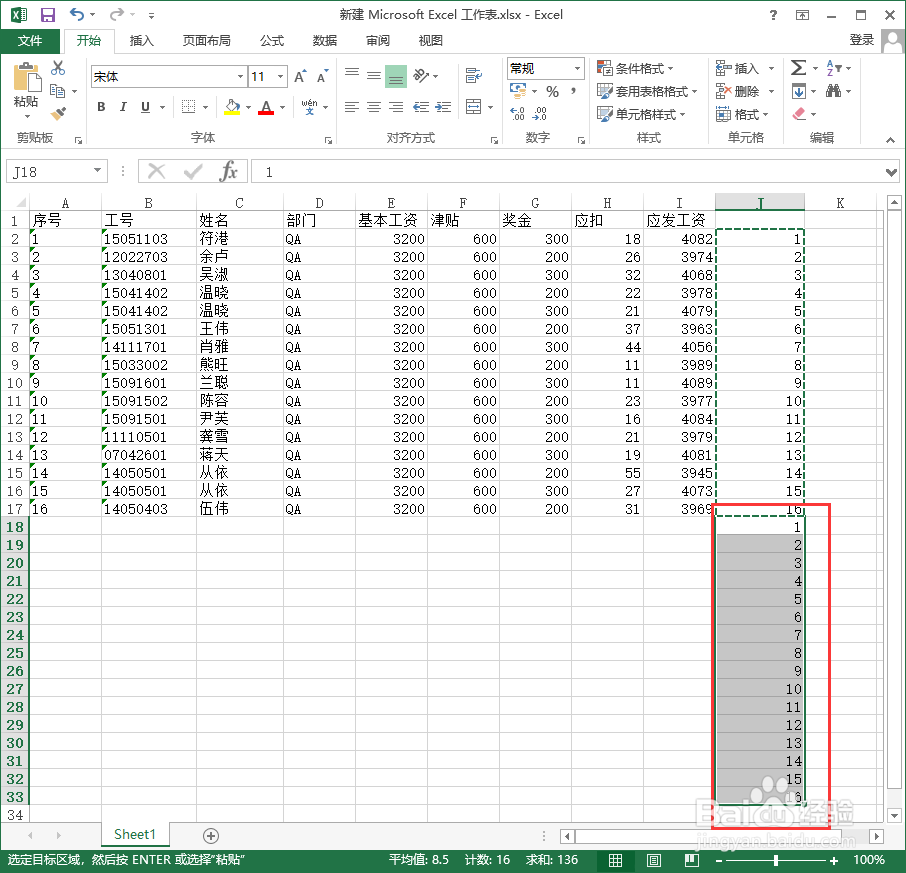Open the Sort and Filter dropdown
Screen dimensions: 906x873
pyautogui.click(x=838, y=68)
